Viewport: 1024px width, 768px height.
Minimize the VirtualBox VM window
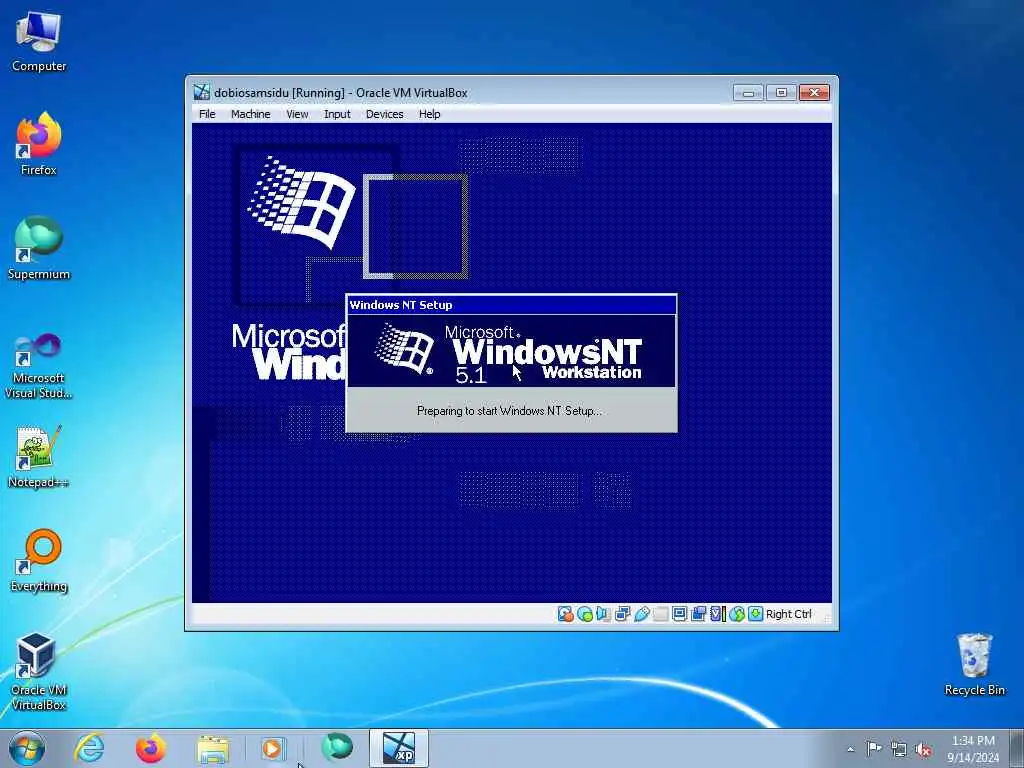click(x=748, y=93)
